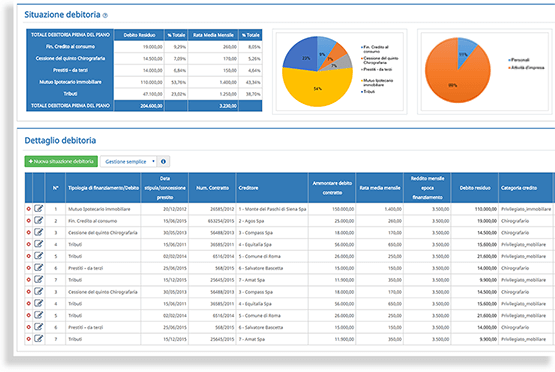The width and height of the screenshot is (555, 372).
Task: Click Nuova situazione debitoria button
Action: pyautogui.click(x=61, y=161)
